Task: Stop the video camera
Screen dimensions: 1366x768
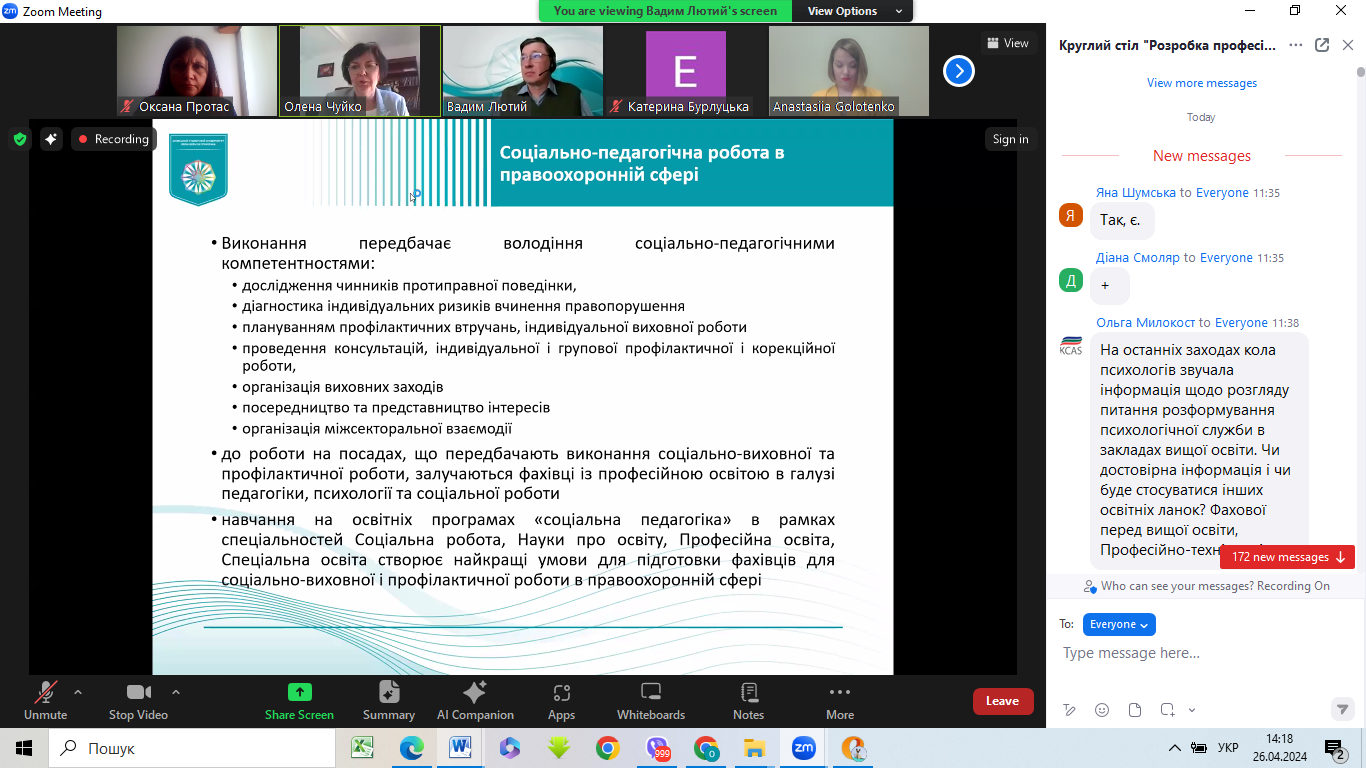Action: click(138, 700)
